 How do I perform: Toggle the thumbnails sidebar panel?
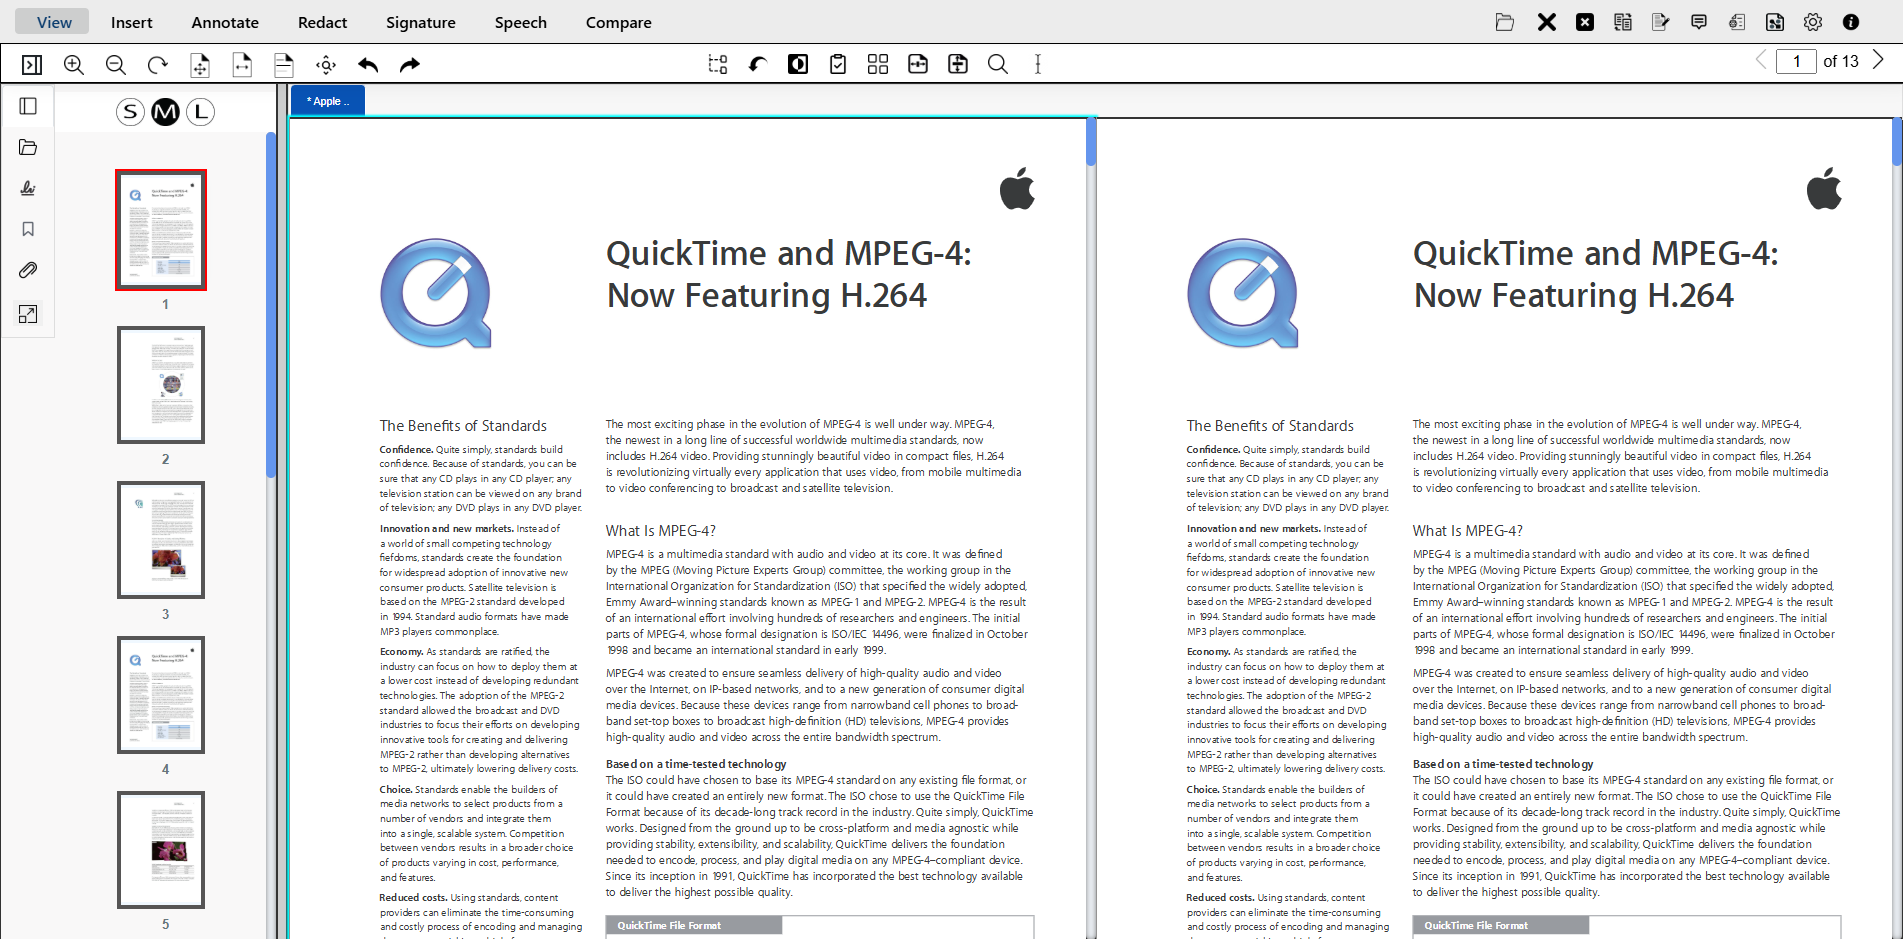tap(28, 106)
